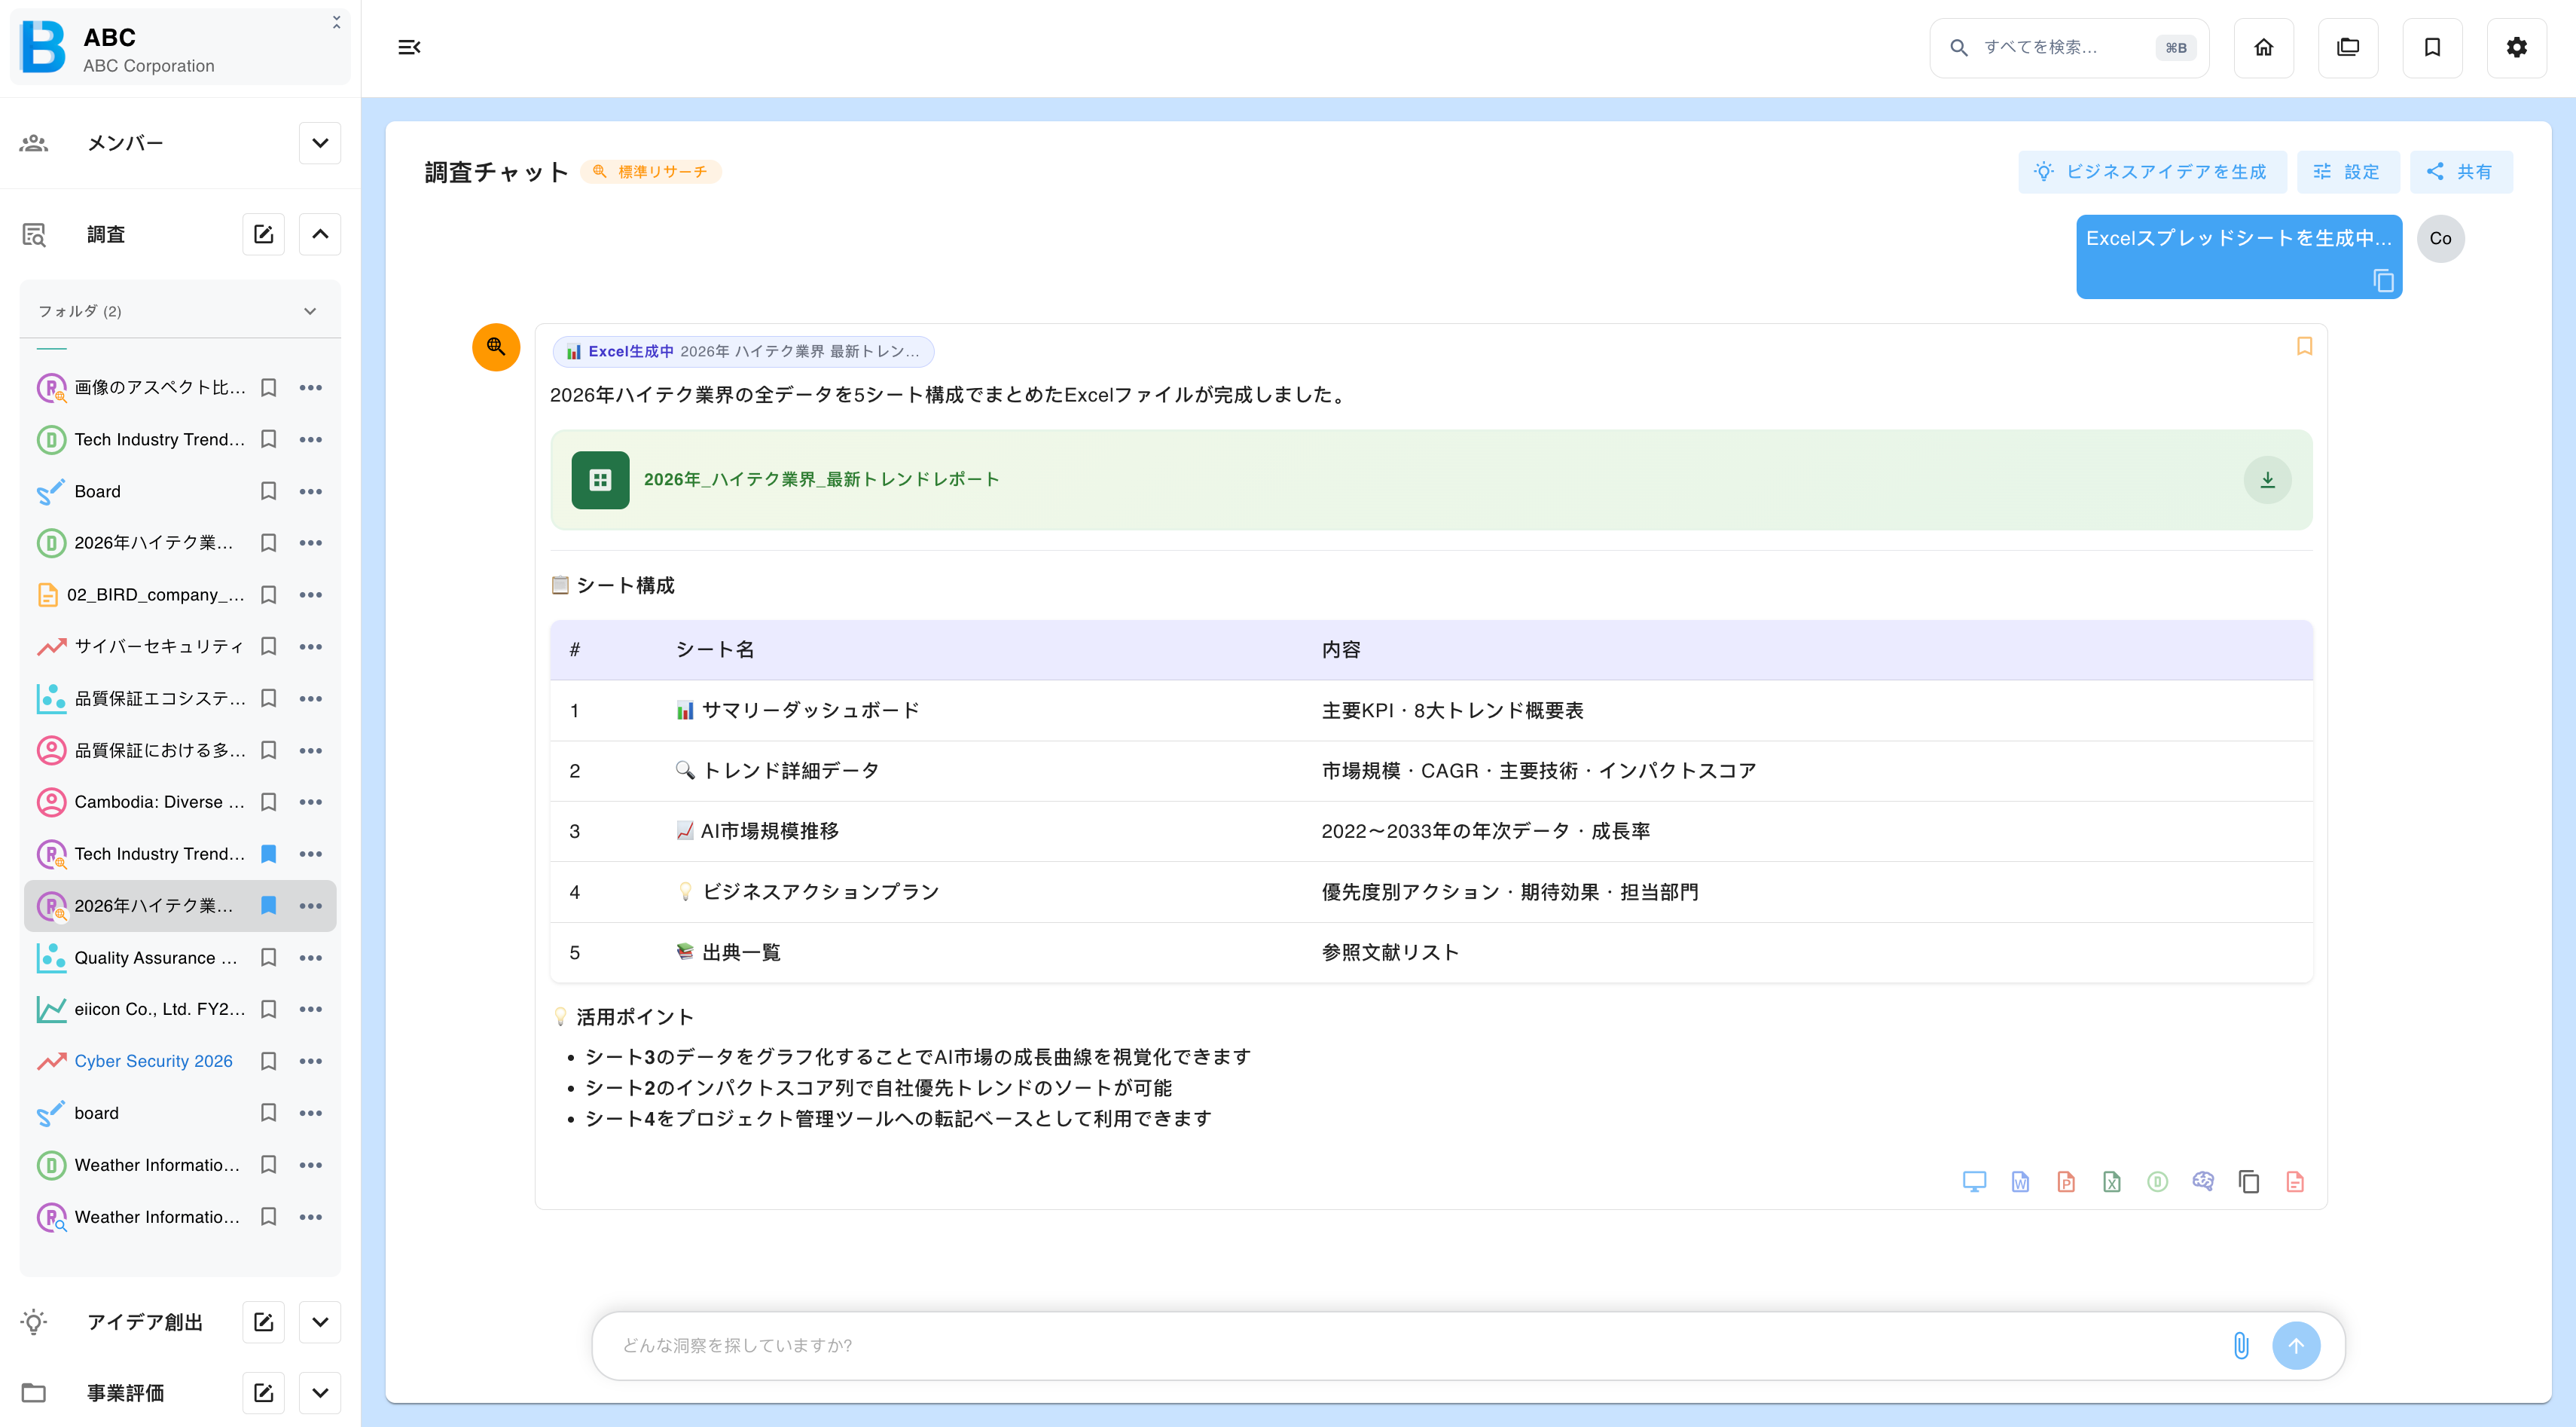Open the Cambodia: Diverse research item
The width and height of the screenshot is (2576, 1427).
[x=159, y=802]
